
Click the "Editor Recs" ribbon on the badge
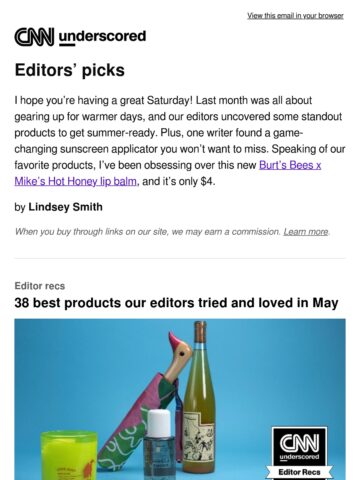click(x=299, y=472)
